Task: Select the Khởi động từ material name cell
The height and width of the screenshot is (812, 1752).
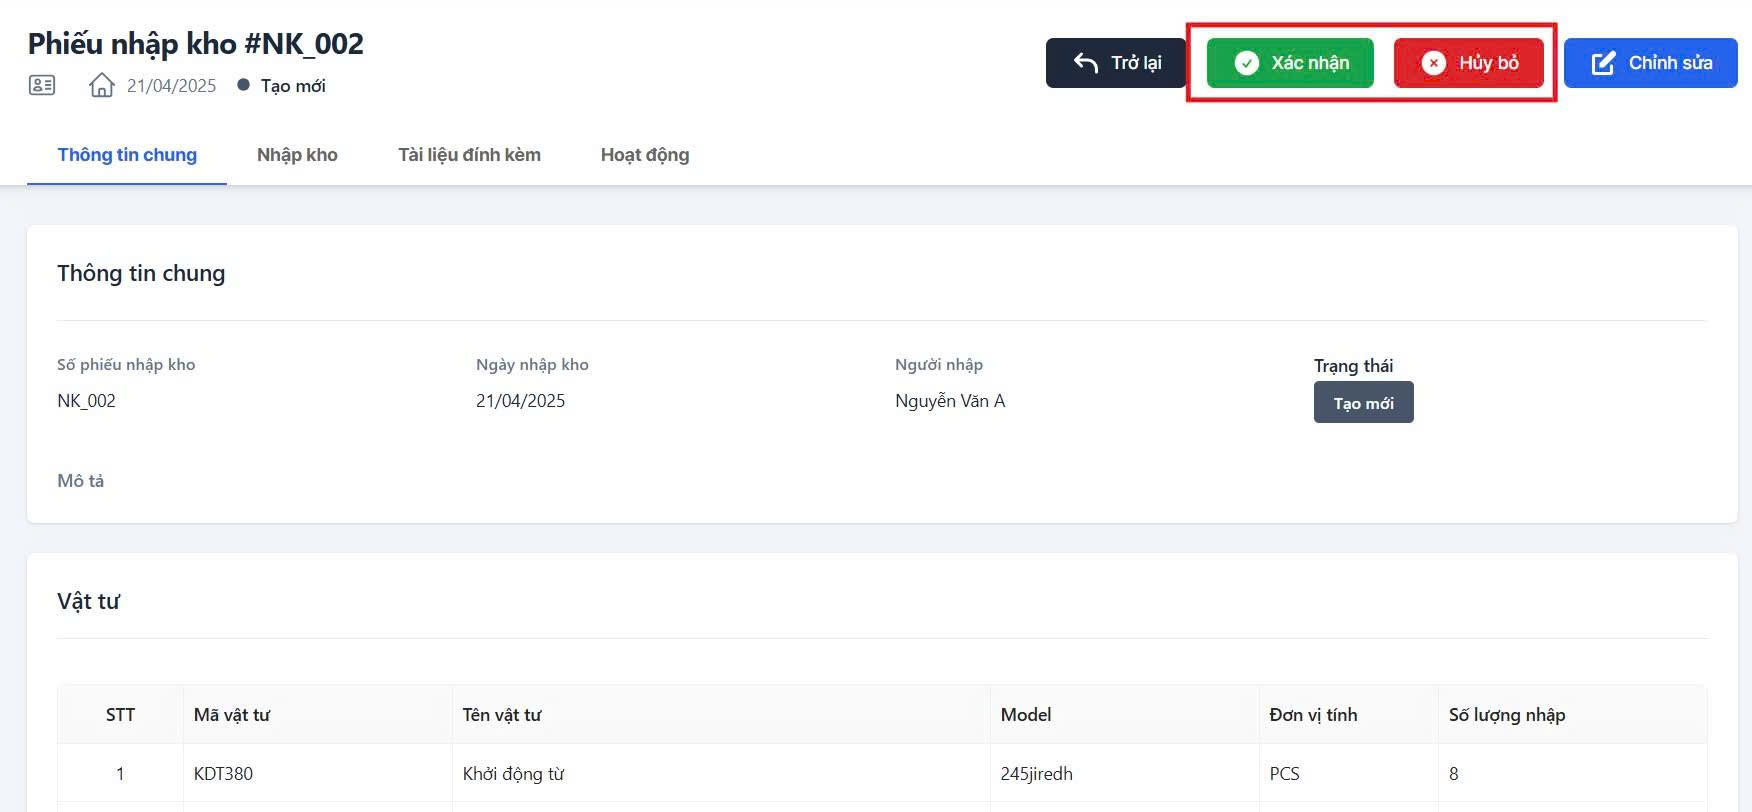Action: 513,774
